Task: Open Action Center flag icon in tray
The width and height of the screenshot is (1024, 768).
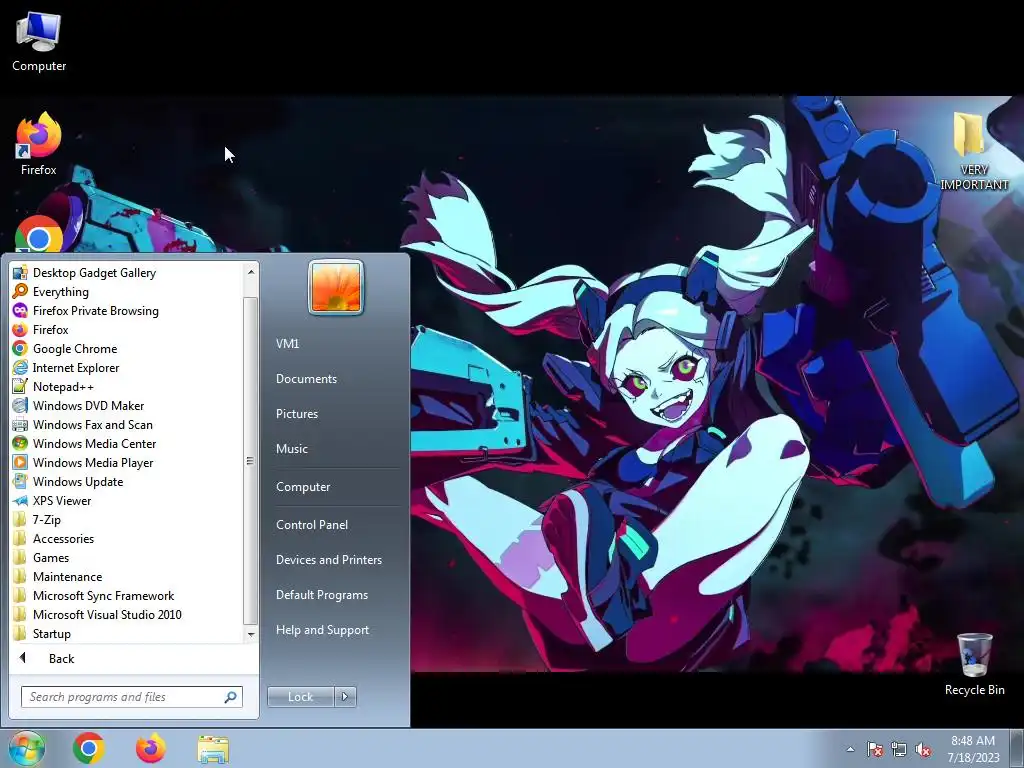Action: [x=874, y=749]
